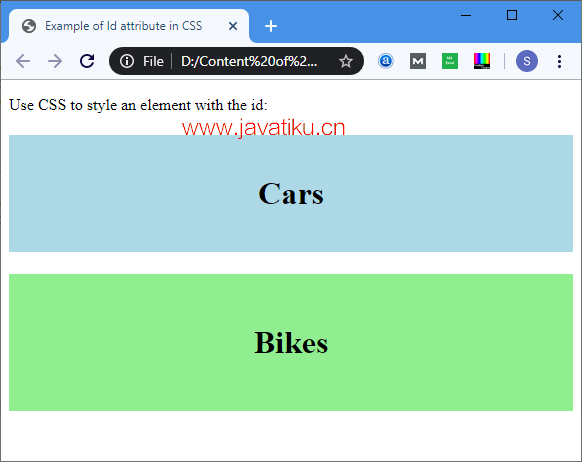Viewport: 582px width, 462px height.
Task: Minimize the browser window
Action: point(466,15)
